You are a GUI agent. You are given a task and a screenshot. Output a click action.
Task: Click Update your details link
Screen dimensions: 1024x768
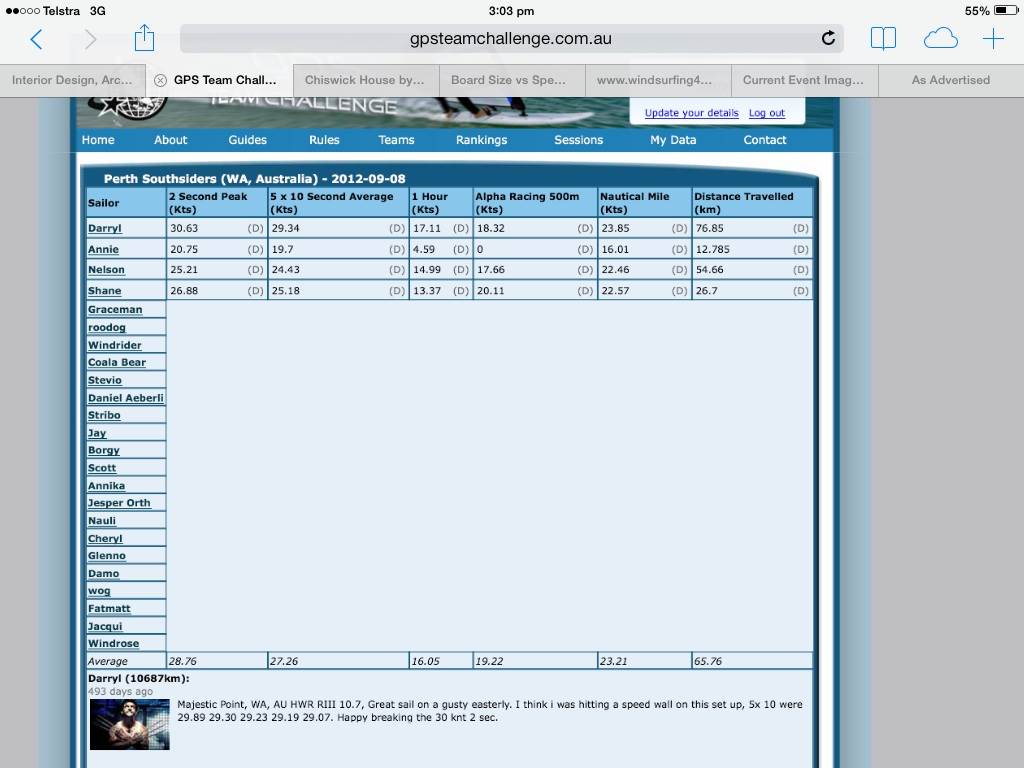coord(691,113)
